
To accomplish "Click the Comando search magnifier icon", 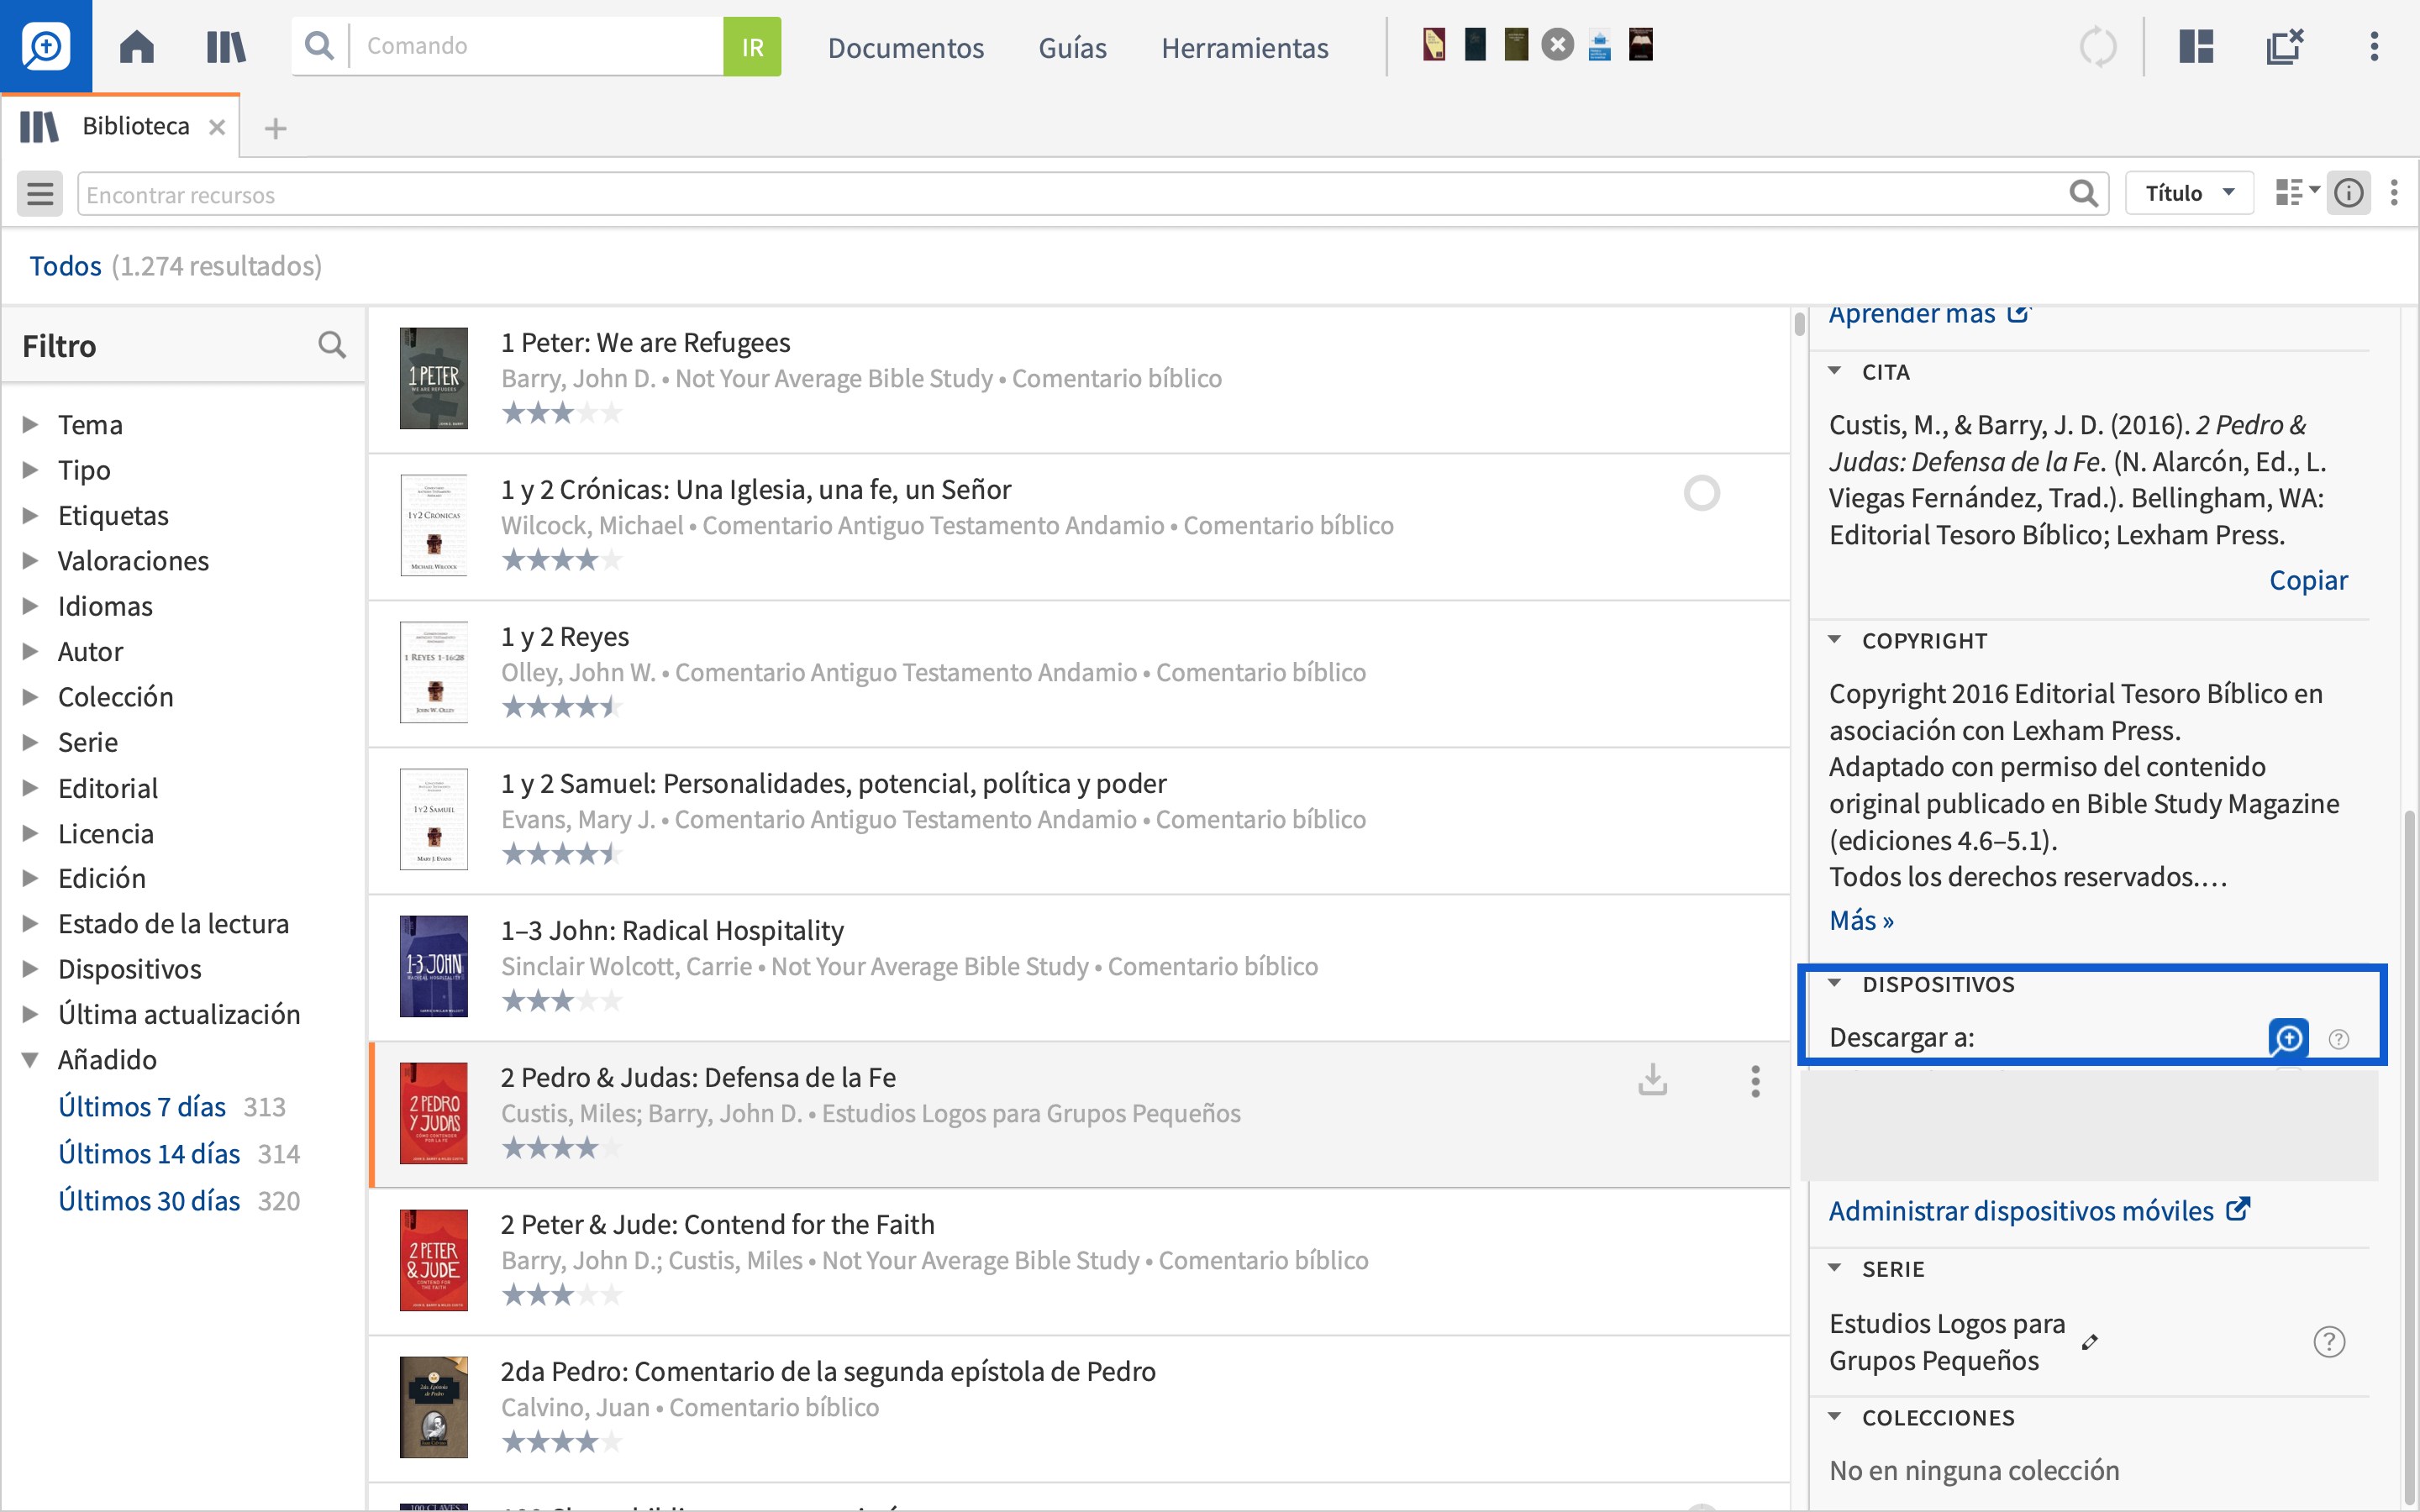I will click(319, 46).
